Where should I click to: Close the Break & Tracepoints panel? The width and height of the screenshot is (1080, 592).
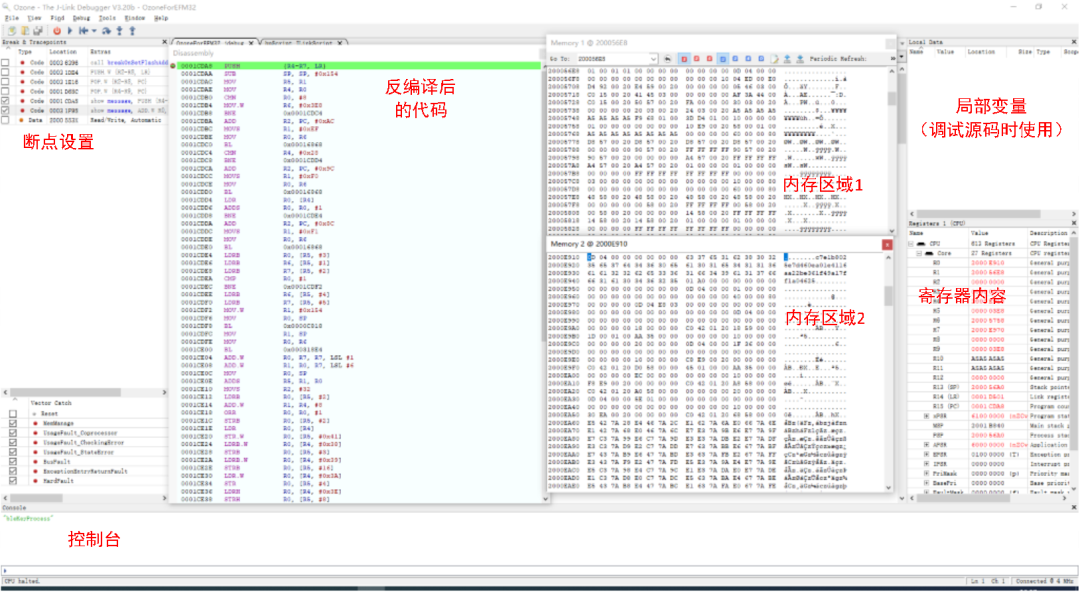pos(164,43)
